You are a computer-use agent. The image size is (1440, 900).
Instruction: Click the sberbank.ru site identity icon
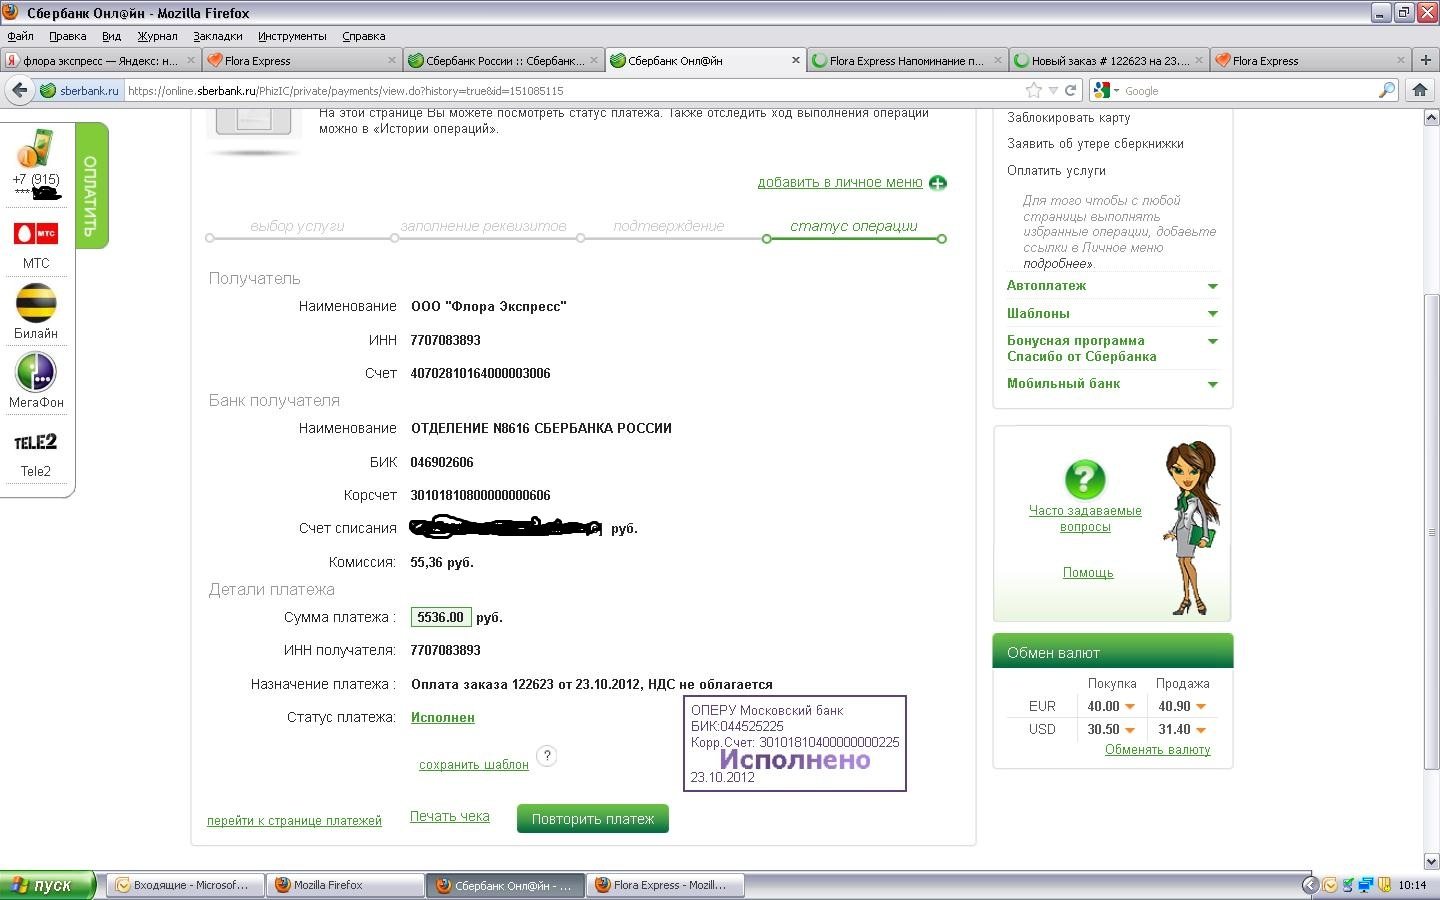[79, 90]
